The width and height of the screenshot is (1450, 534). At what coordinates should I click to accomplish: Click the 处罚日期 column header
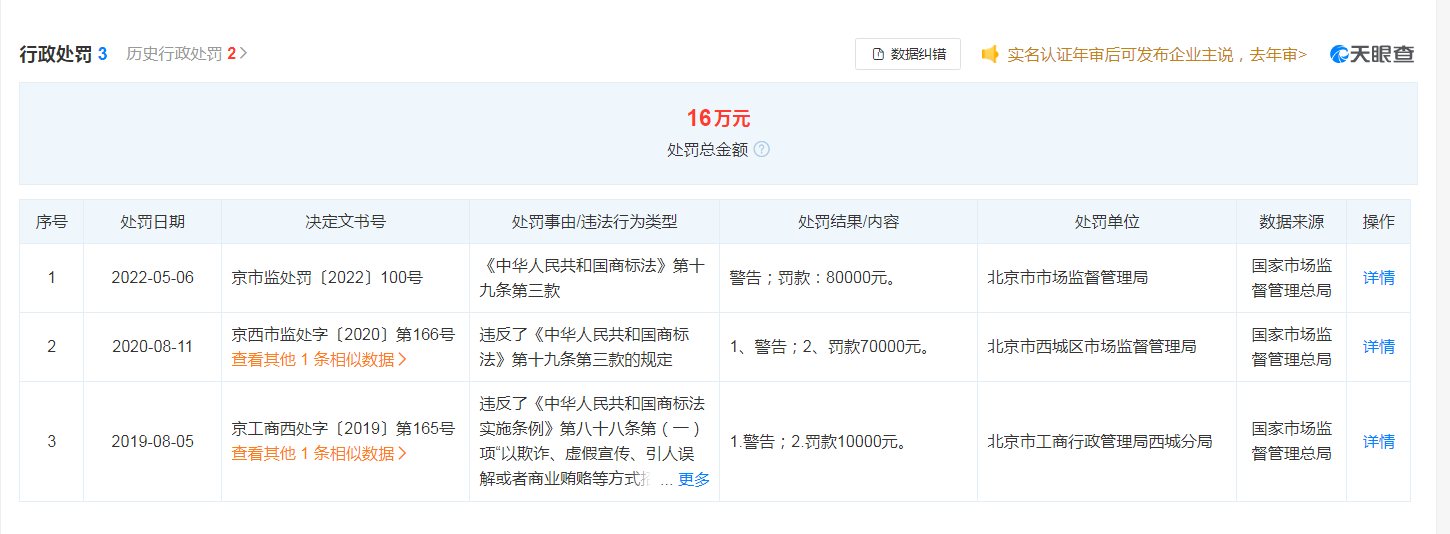click(x=152, y=222)
